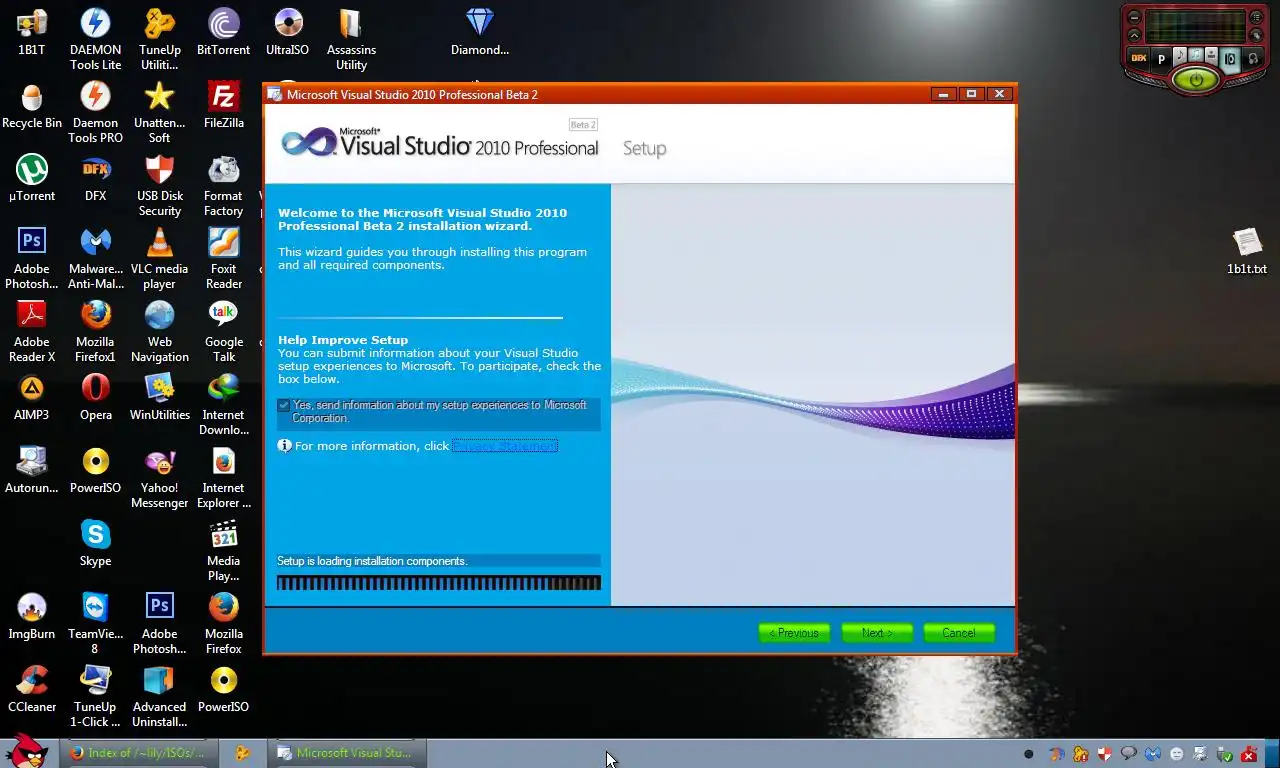Click the TuneUp taskbar button

tap(242, 753)
